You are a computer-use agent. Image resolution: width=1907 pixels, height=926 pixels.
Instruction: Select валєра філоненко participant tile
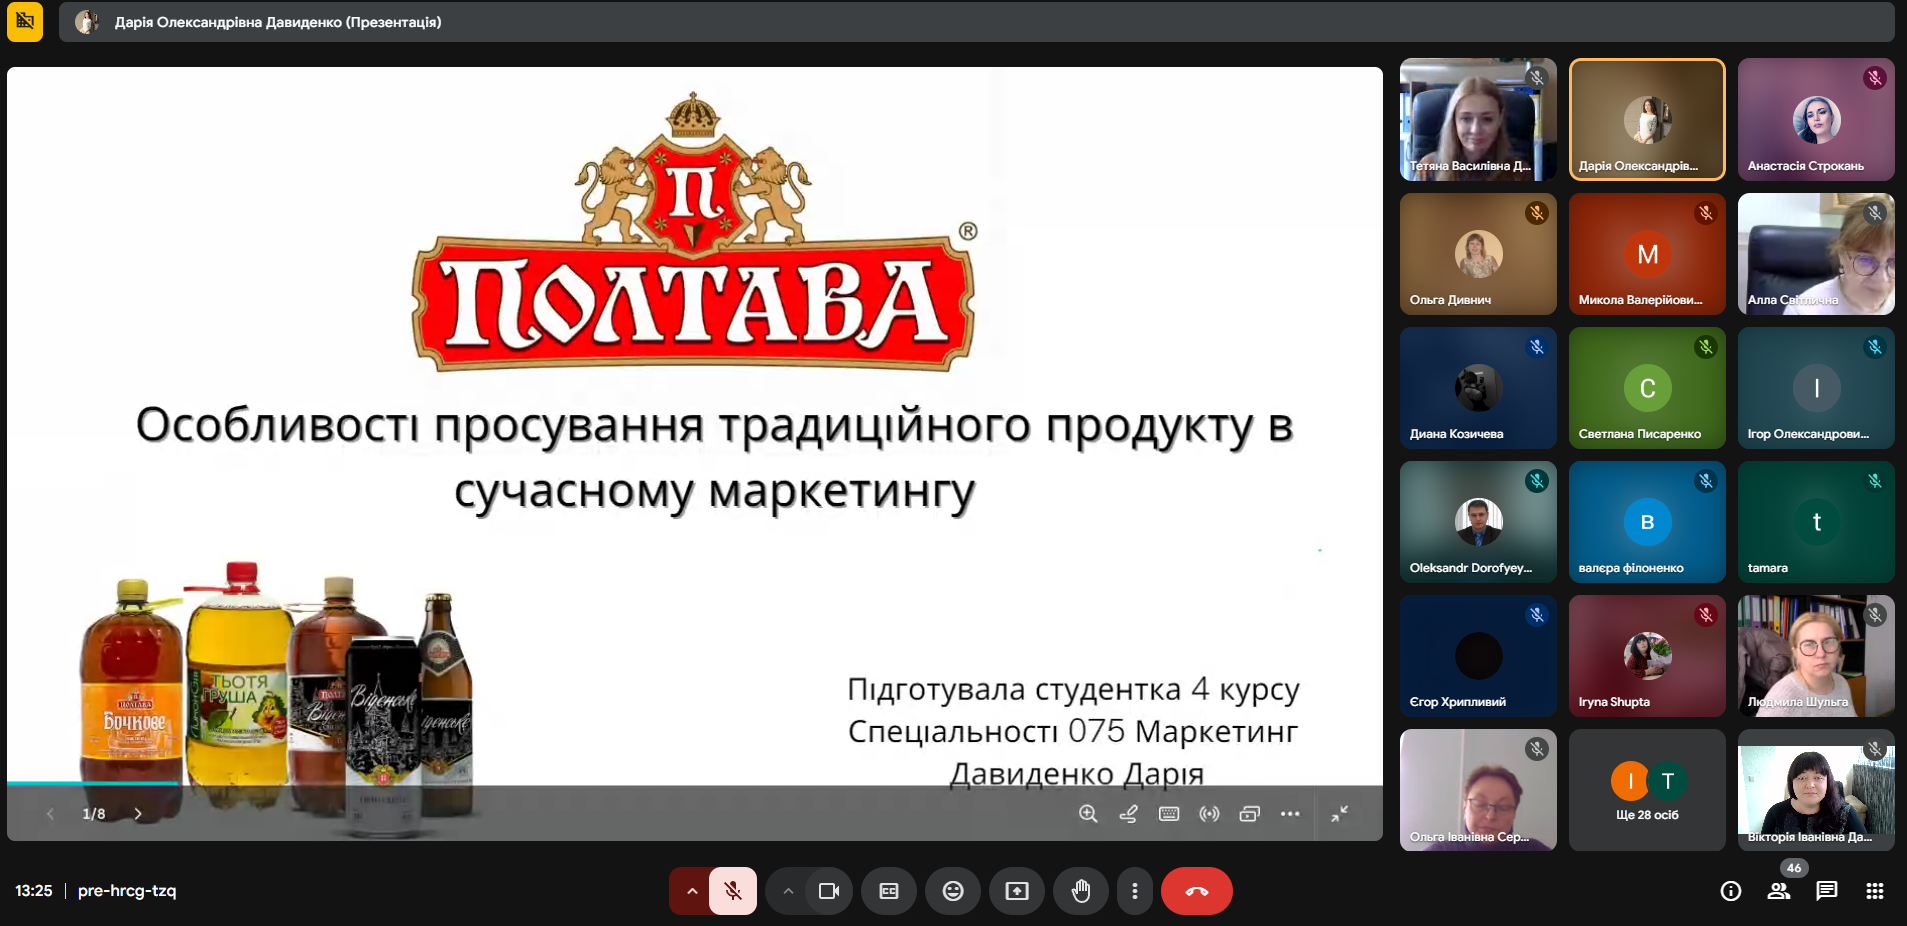1647,522
